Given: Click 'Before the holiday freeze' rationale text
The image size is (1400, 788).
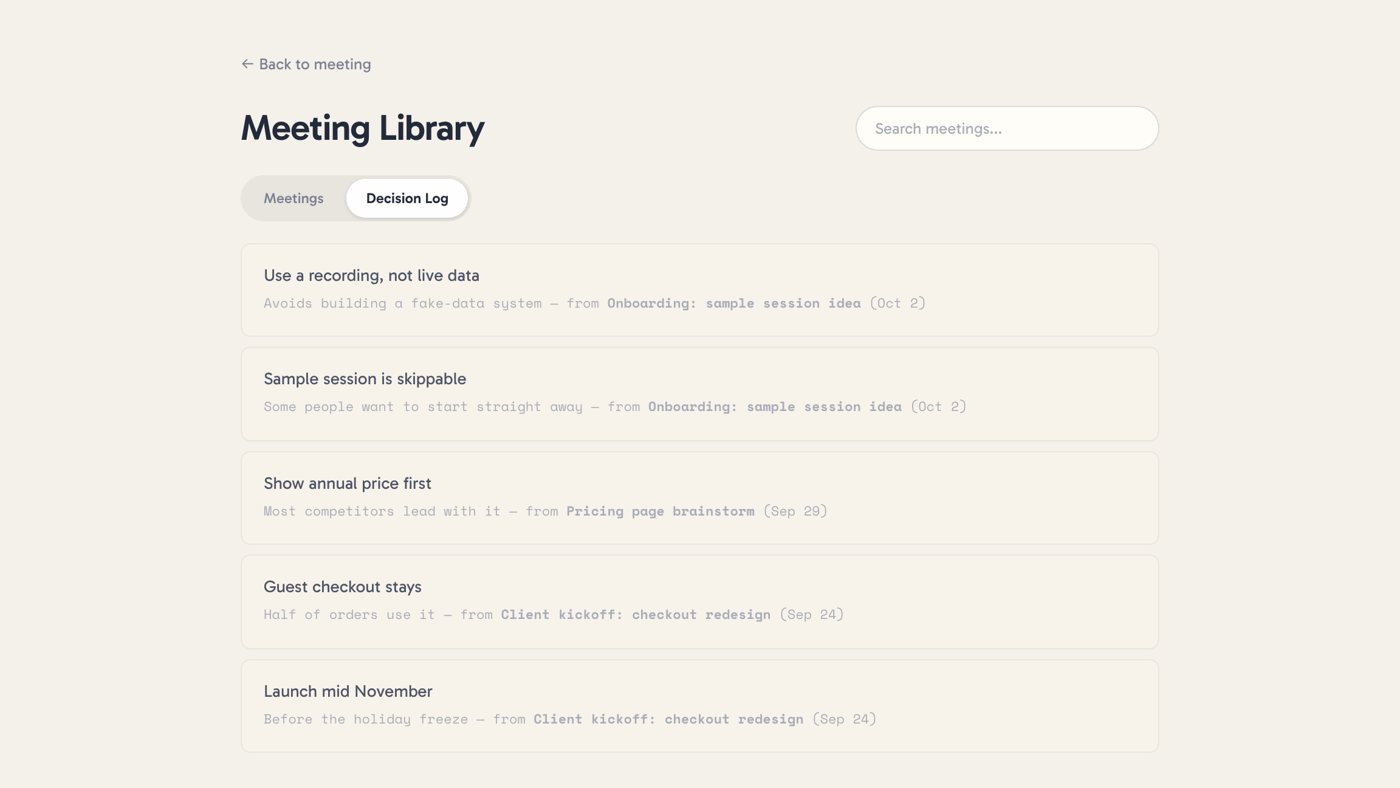Looking at the screenshot, I should 366,719.
